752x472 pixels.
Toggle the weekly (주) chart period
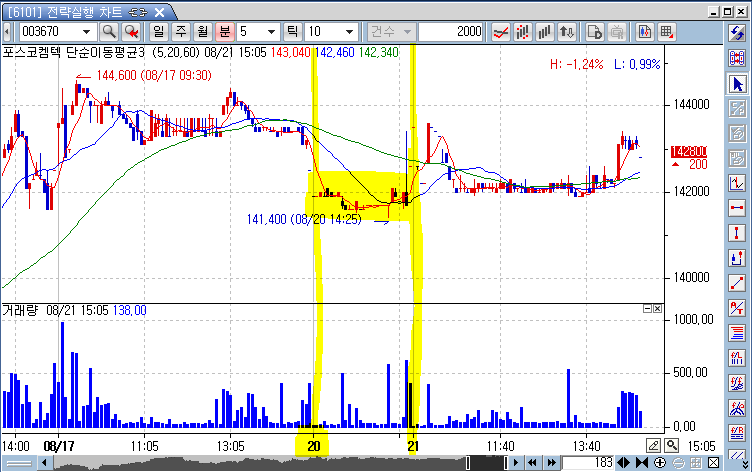coord(181,31)
